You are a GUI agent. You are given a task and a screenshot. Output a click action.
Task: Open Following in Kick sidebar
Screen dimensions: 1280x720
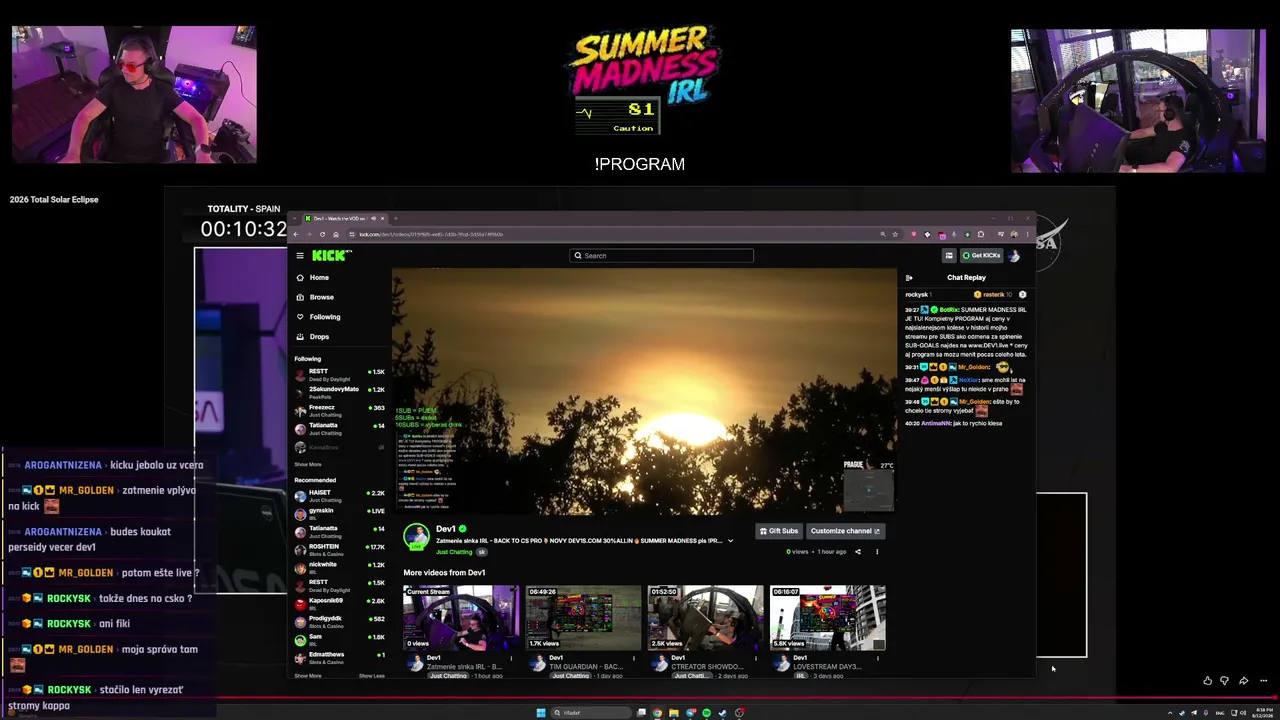(318, 317)
